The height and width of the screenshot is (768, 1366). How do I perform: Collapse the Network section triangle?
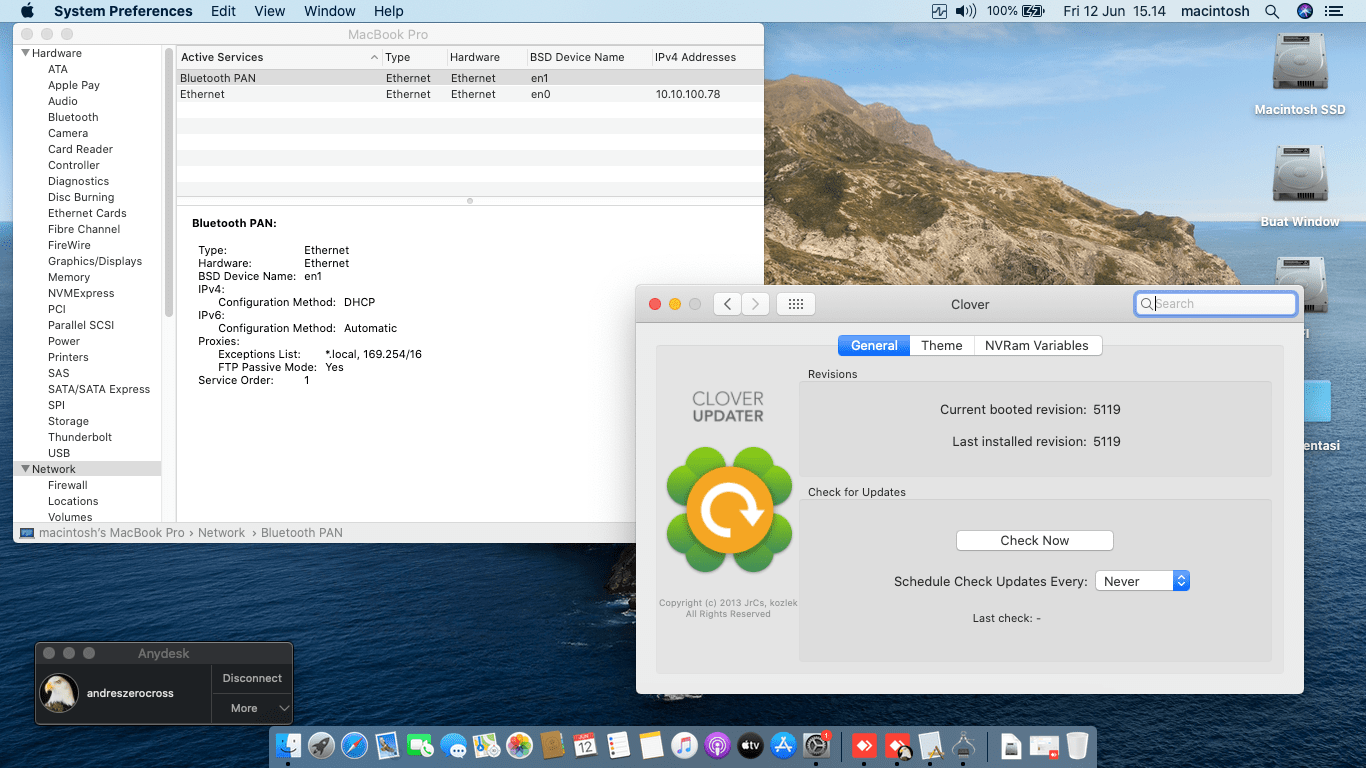coord(25,469)
